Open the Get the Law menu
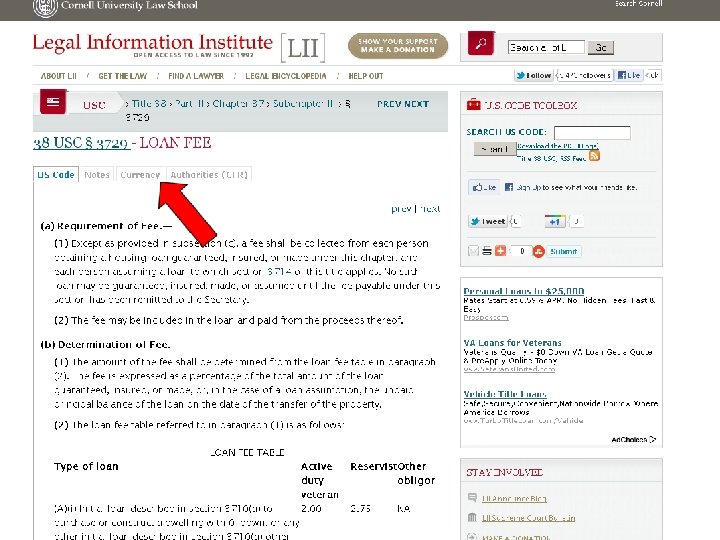The height and width of the screenshot is (540, 720). click(123, 76)
